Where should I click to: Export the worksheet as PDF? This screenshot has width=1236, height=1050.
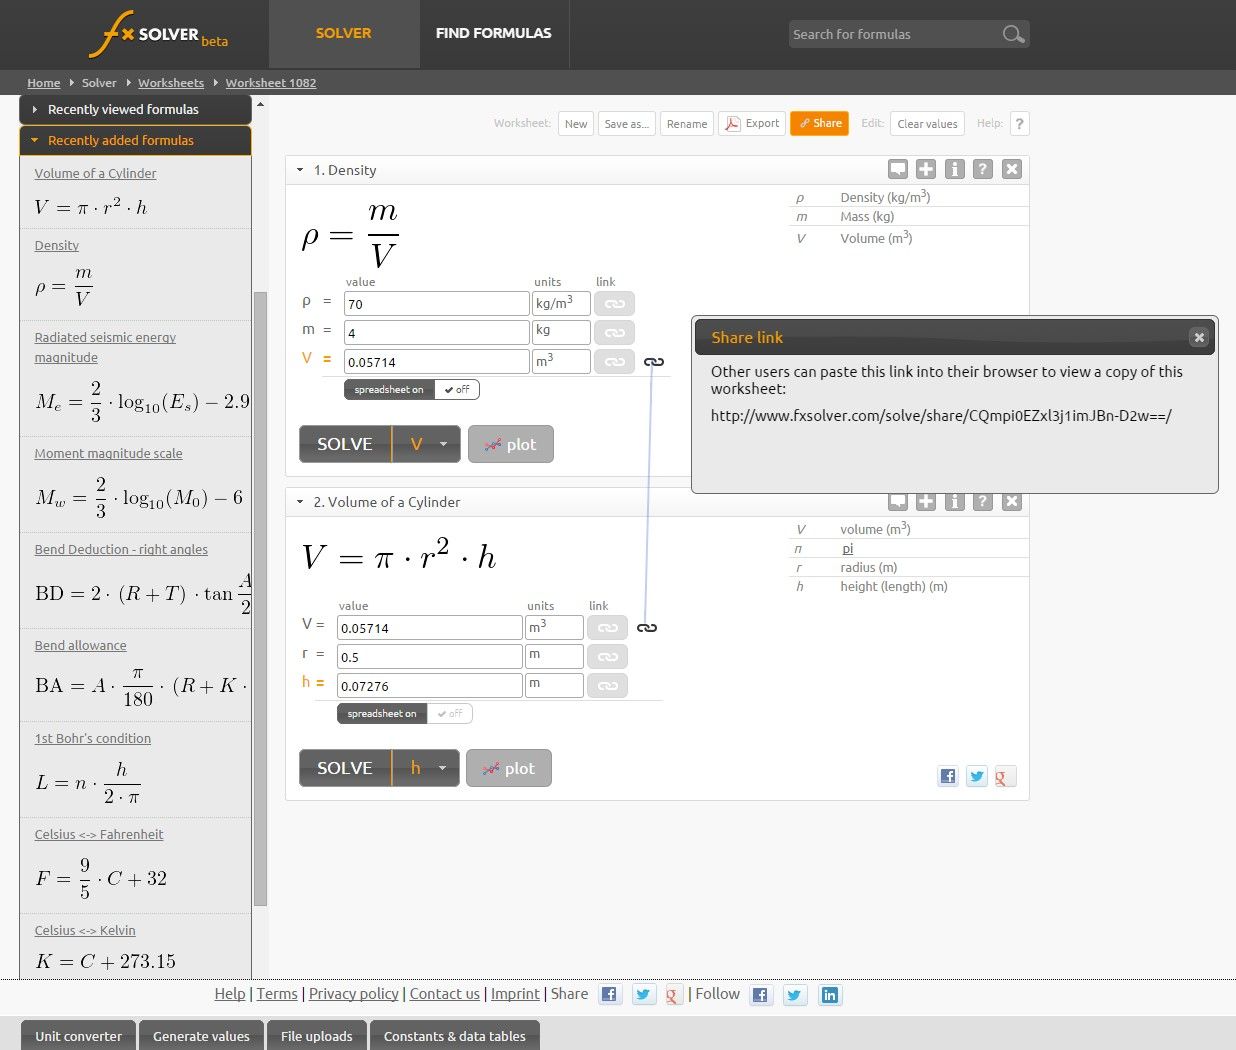[751, 123]
